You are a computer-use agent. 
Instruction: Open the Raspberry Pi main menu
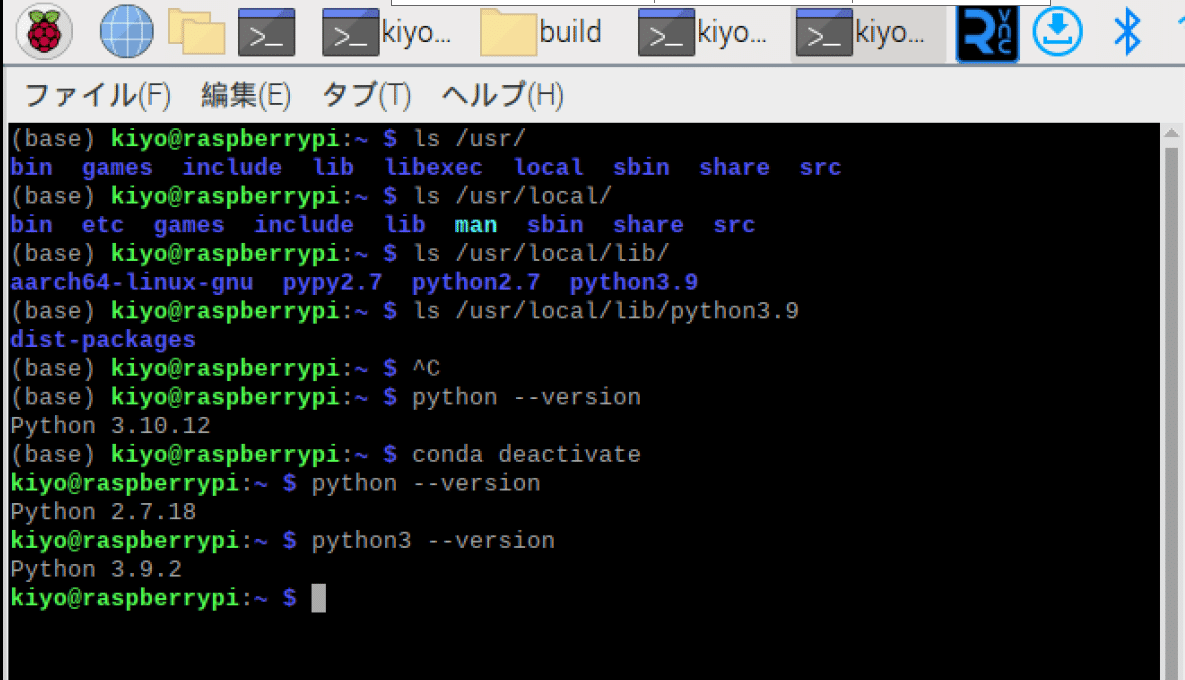pos(45,32)
